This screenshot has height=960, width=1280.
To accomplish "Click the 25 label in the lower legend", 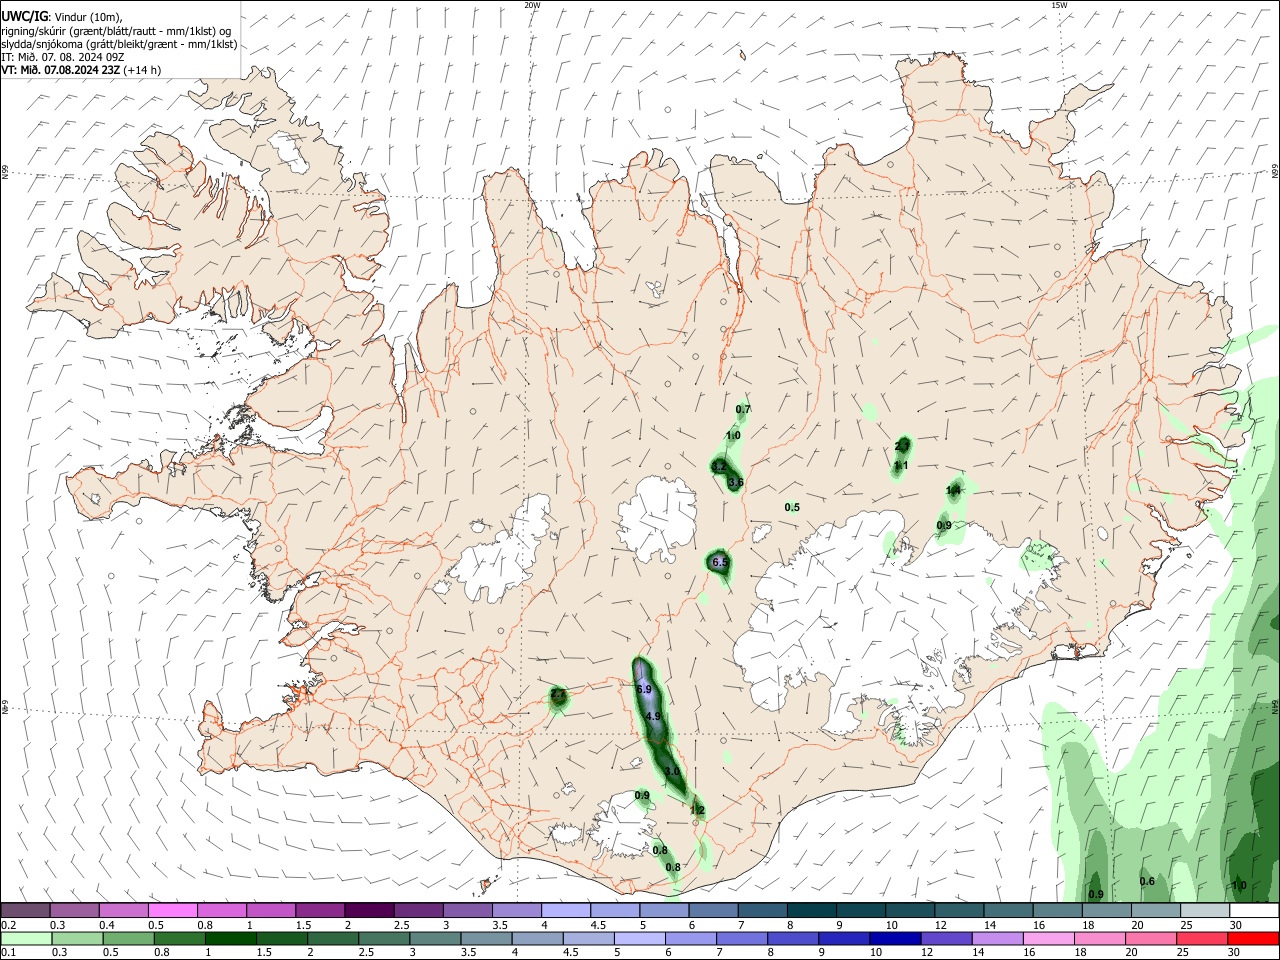I will pos(1184,953).
